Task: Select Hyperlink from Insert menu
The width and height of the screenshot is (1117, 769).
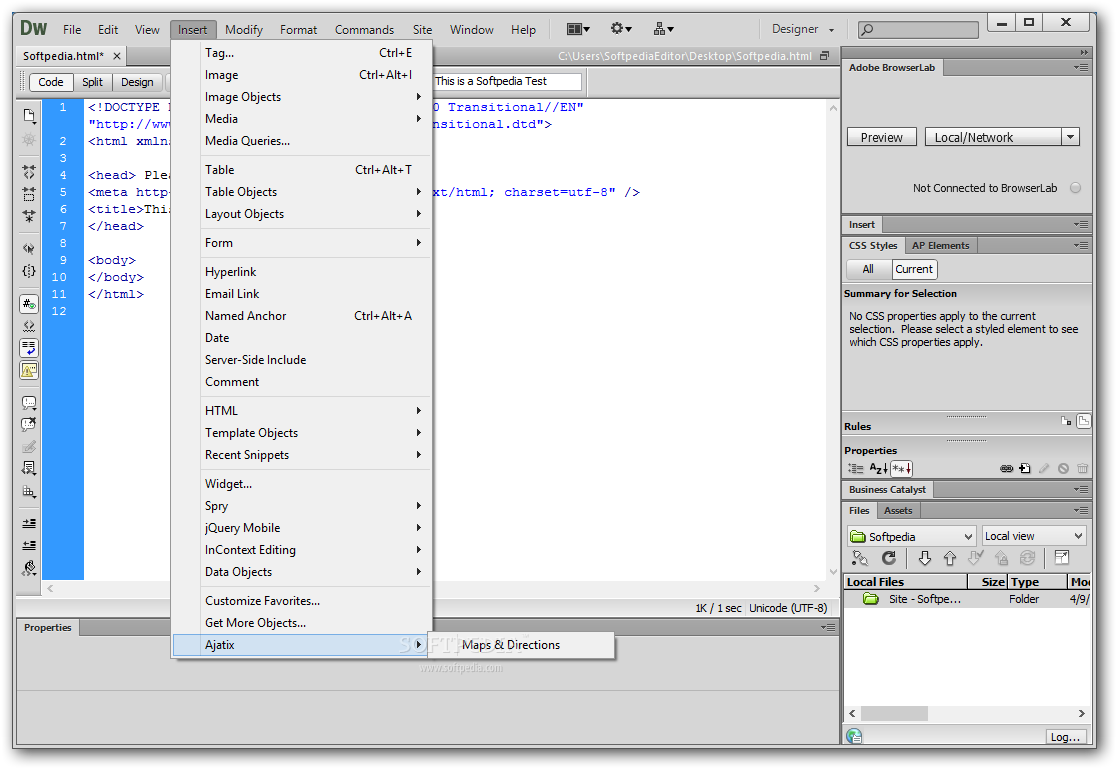Action: (x=230, y=272)
